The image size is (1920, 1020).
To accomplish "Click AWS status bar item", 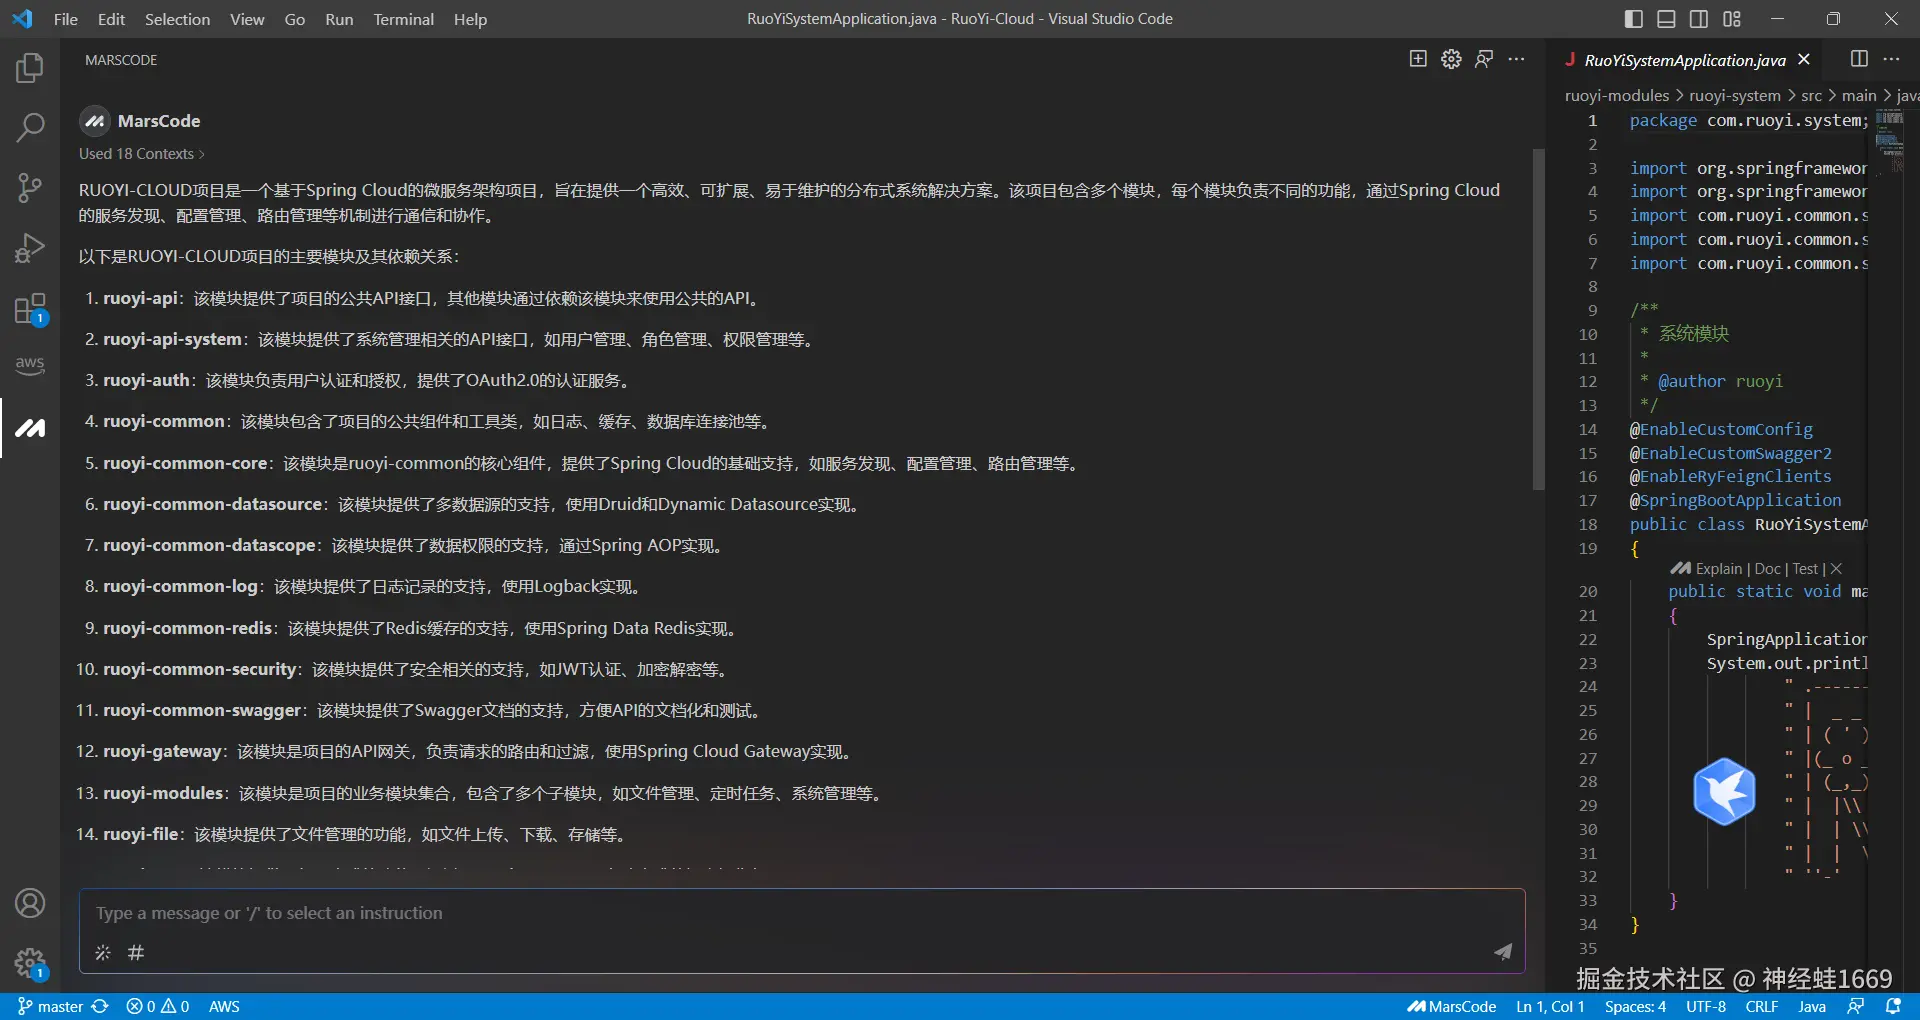I will coord(224,1006).
